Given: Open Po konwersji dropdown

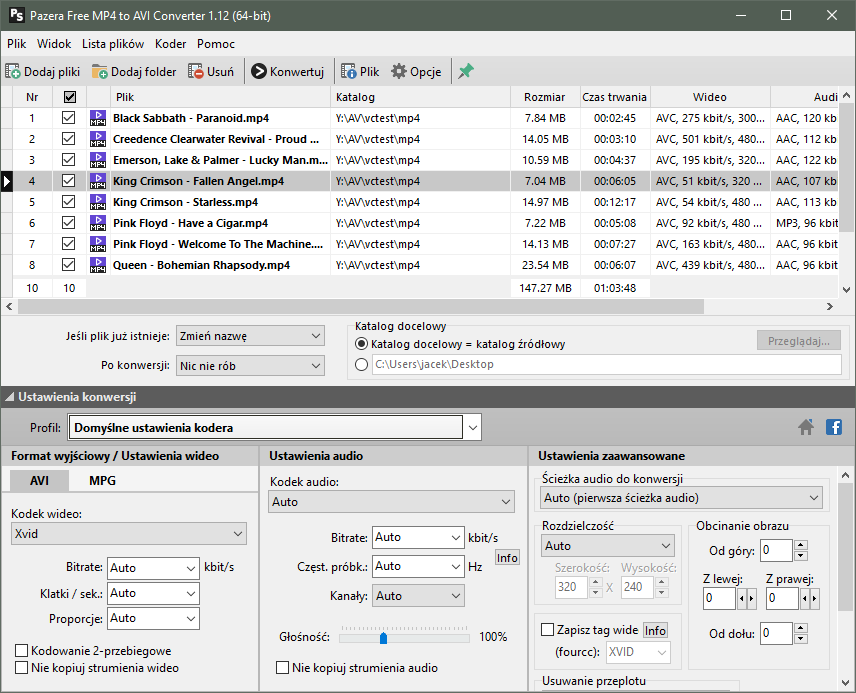Looking at the screenshot, I should (x=250, y=366).
